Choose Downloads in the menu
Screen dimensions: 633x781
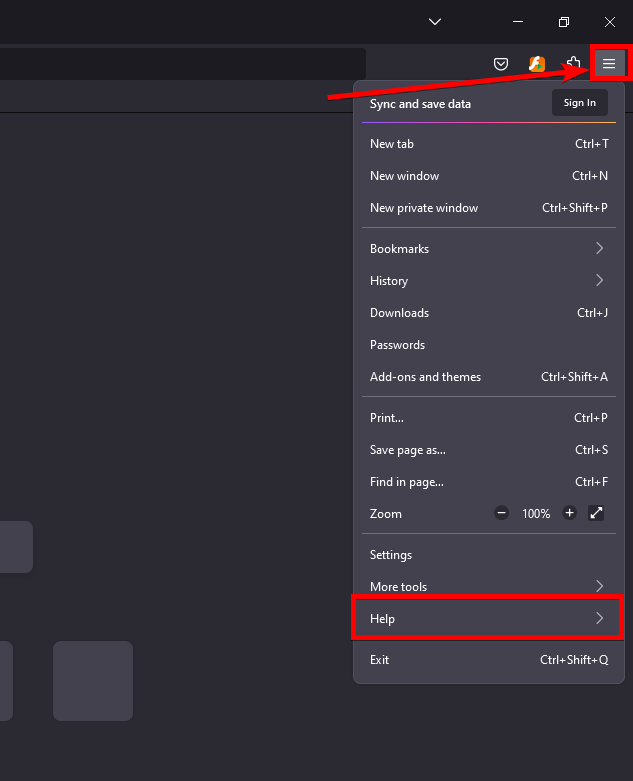(x=399, y=313)
